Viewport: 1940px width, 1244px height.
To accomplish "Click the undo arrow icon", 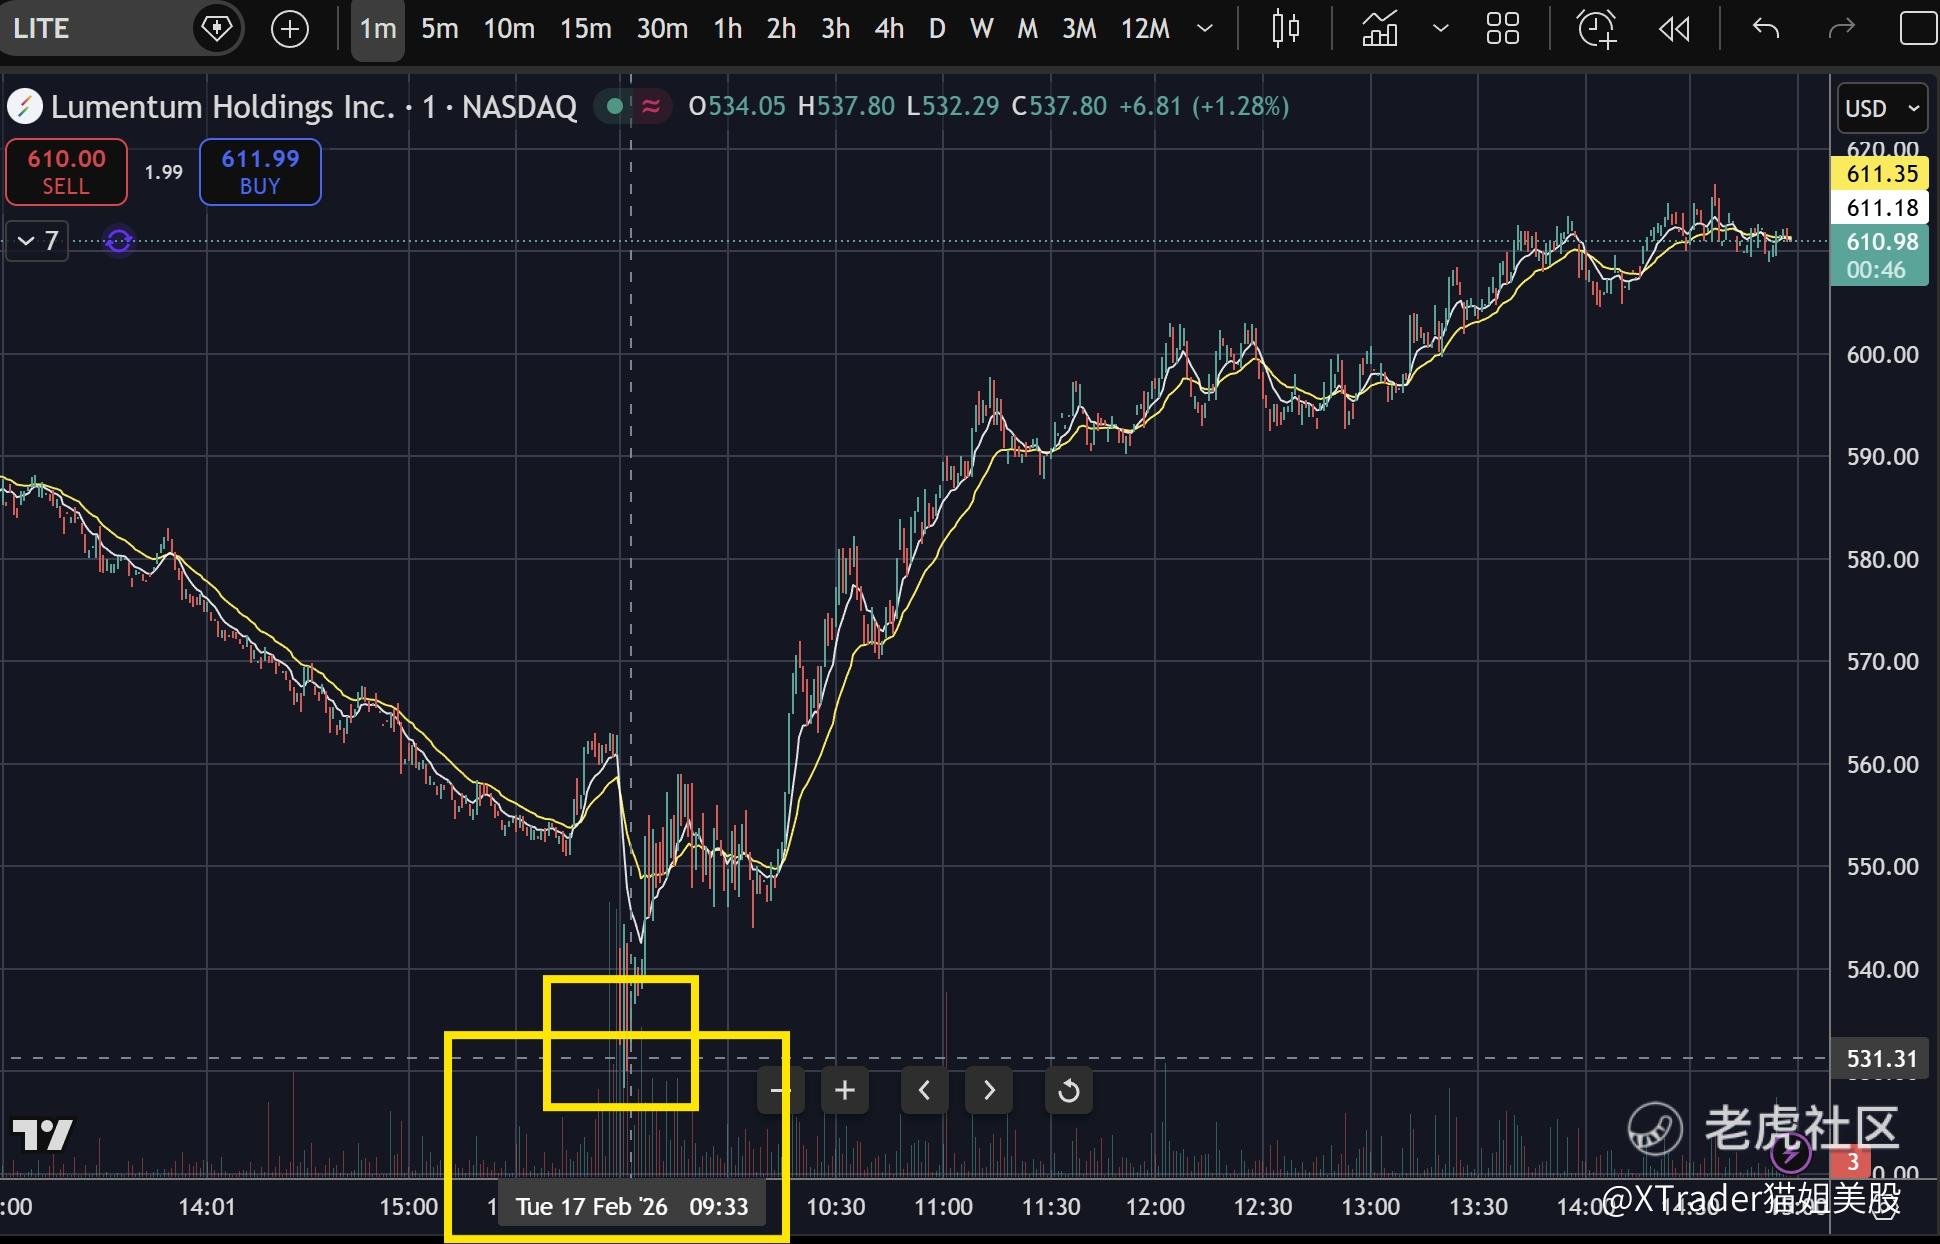I will pos(1766,29).
